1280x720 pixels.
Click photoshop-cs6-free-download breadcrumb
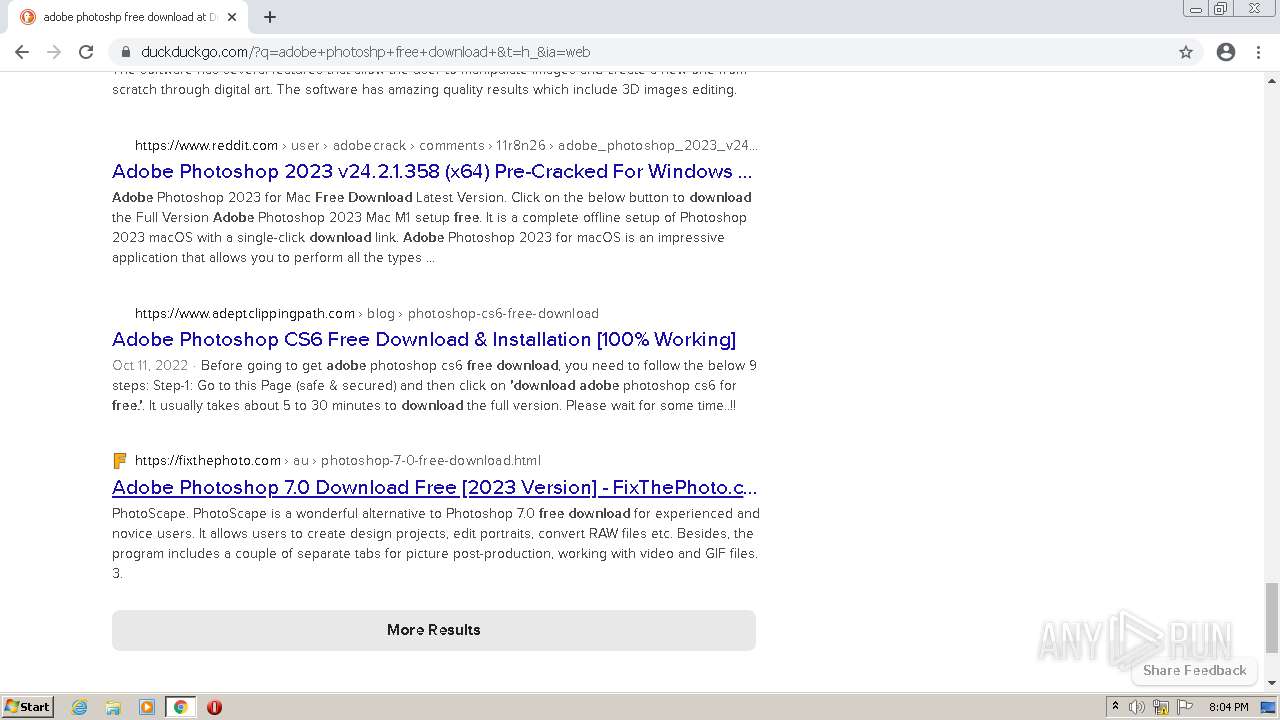503,313
